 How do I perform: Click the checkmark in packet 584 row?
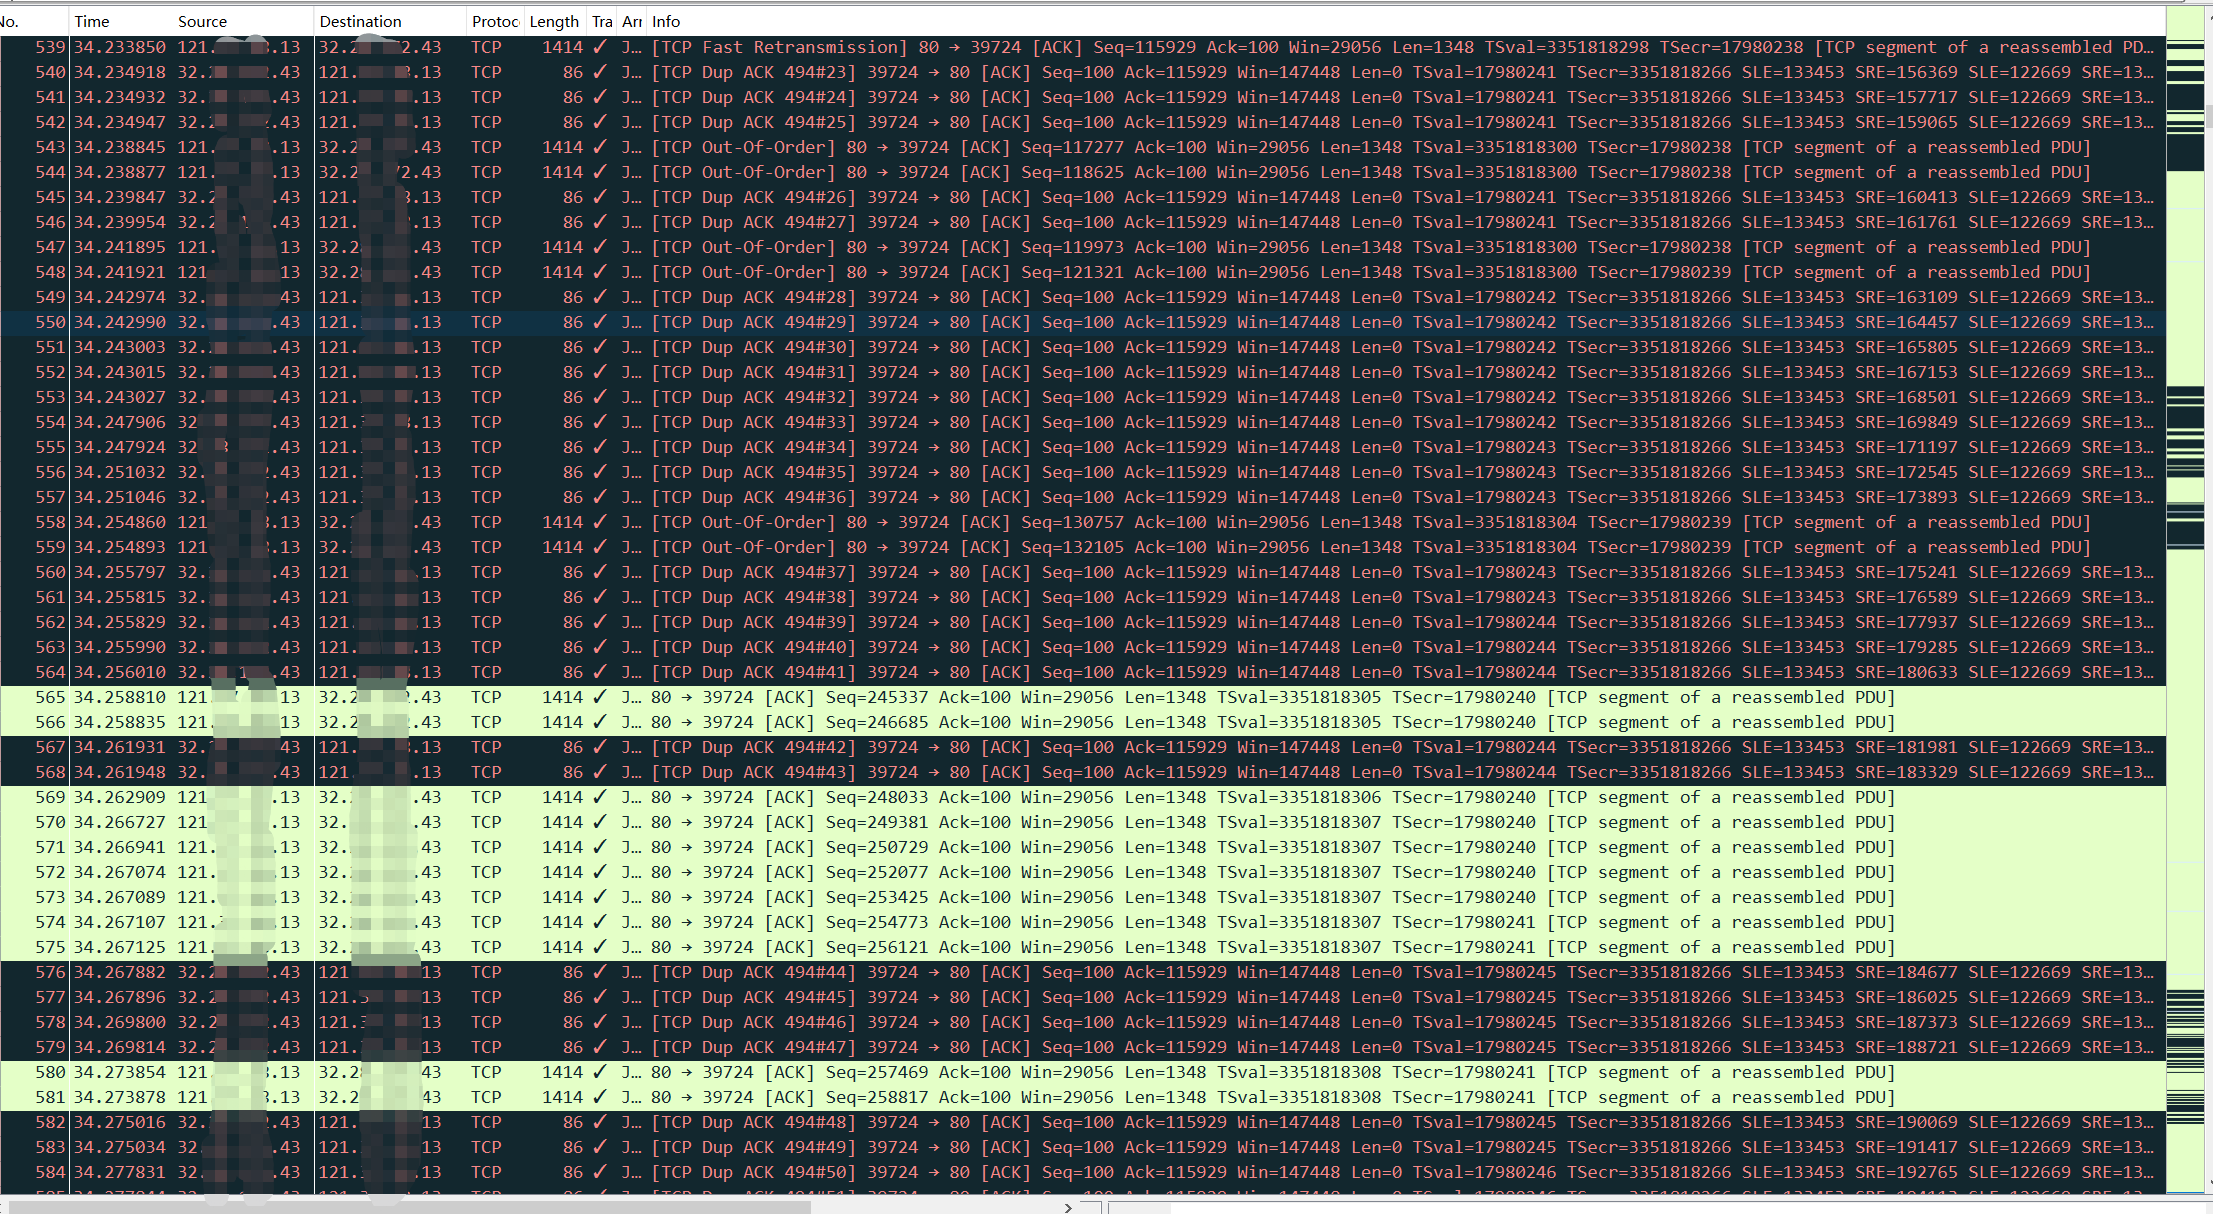pyautogui.click(x=600, y=1172)
